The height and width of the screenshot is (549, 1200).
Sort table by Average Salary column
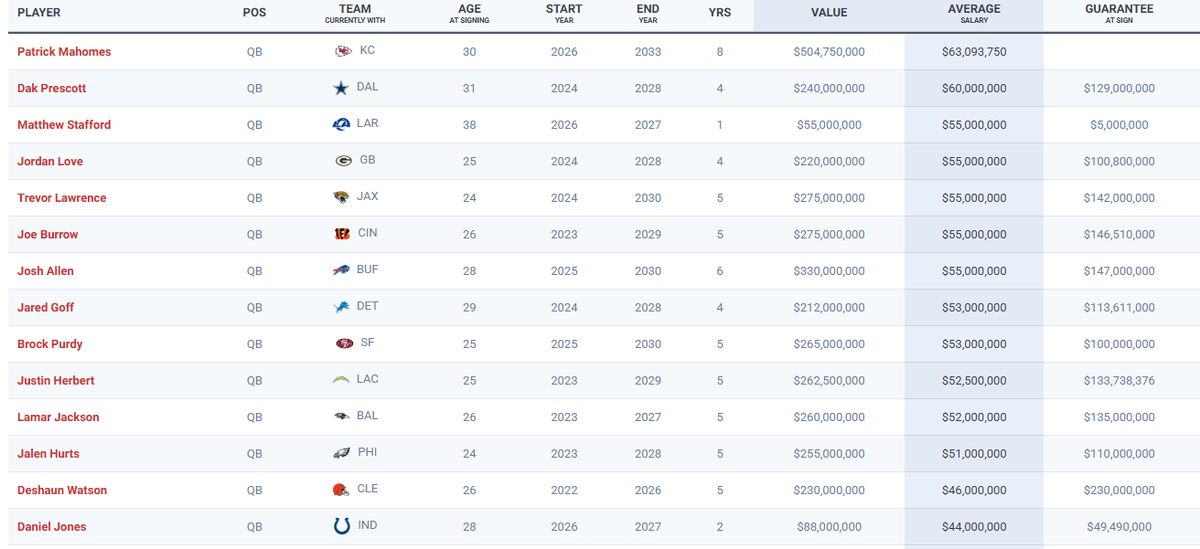(x=974, y=13)
